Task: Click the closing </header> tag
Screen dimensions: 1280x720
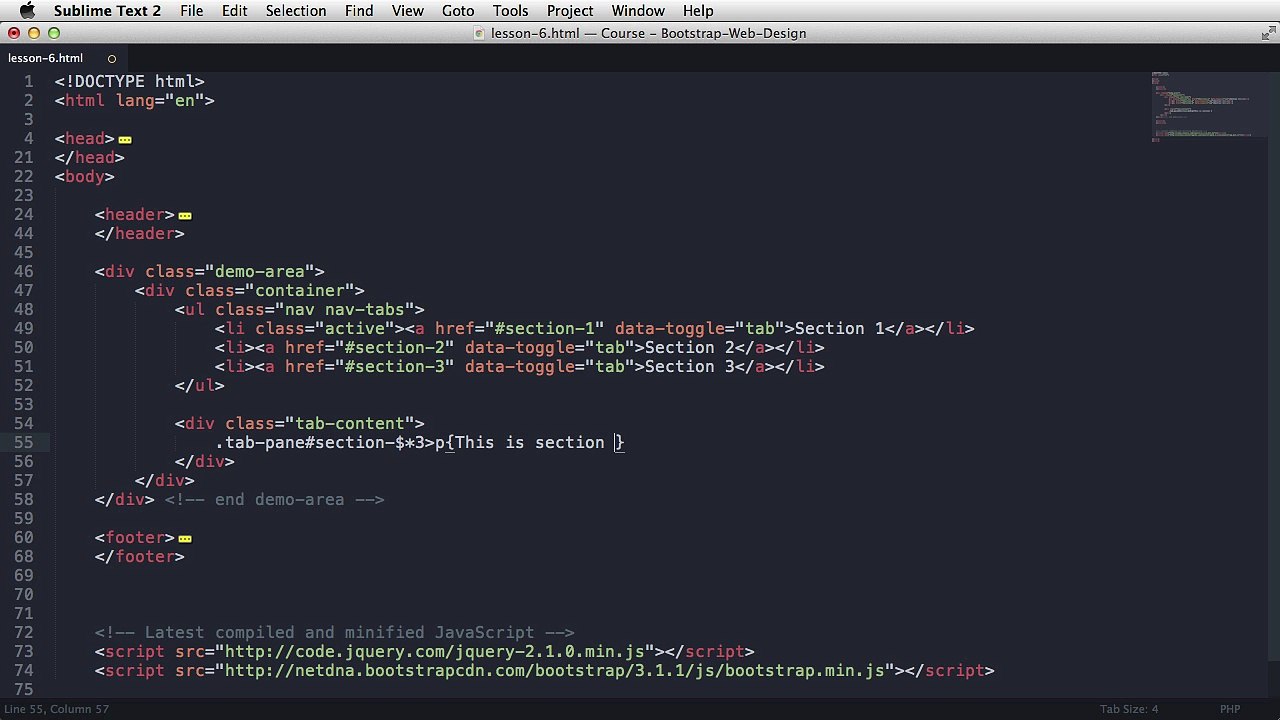Action: [140, 234]
